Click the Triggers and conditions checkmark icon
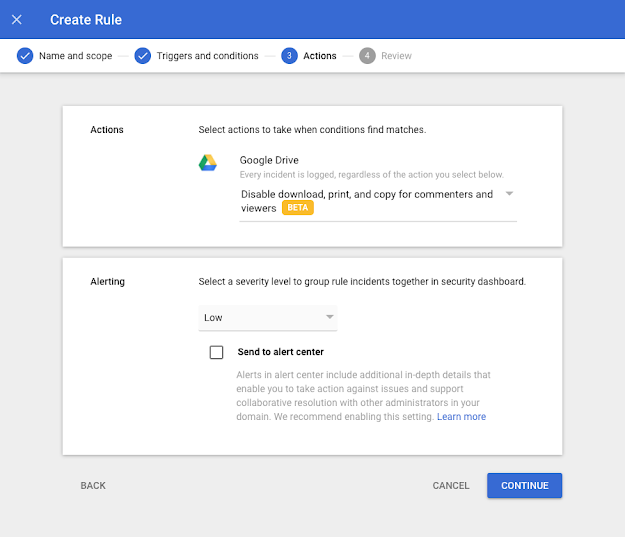625x537 pixels. pyautogui.click(x=142, y=56)
